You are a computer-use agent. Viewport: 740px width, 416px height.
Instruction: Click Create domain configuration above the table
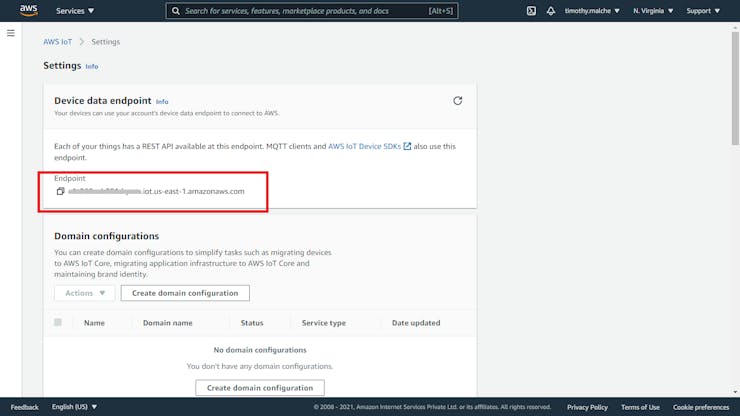[185, 293]
